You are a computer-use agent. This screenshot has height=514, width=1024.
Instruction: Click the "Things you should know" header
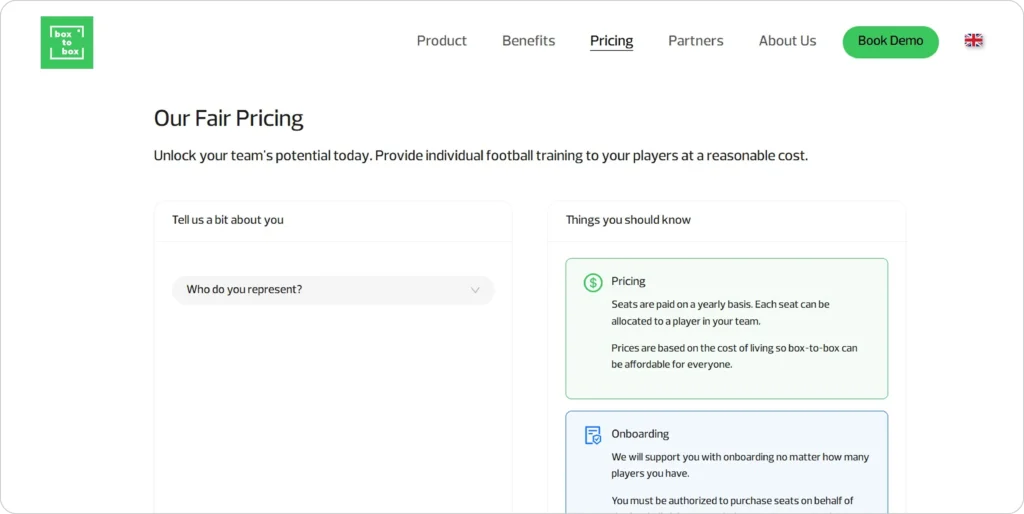pyautogui.click(x=627, y=220)
